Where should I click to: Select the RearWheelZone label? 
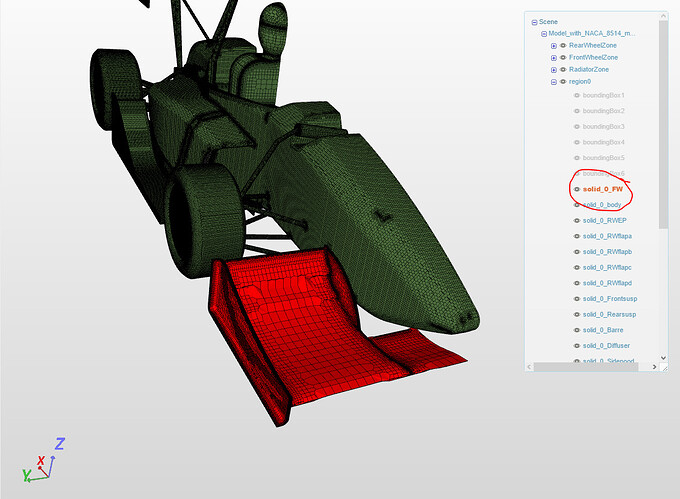tap(593, 46)
